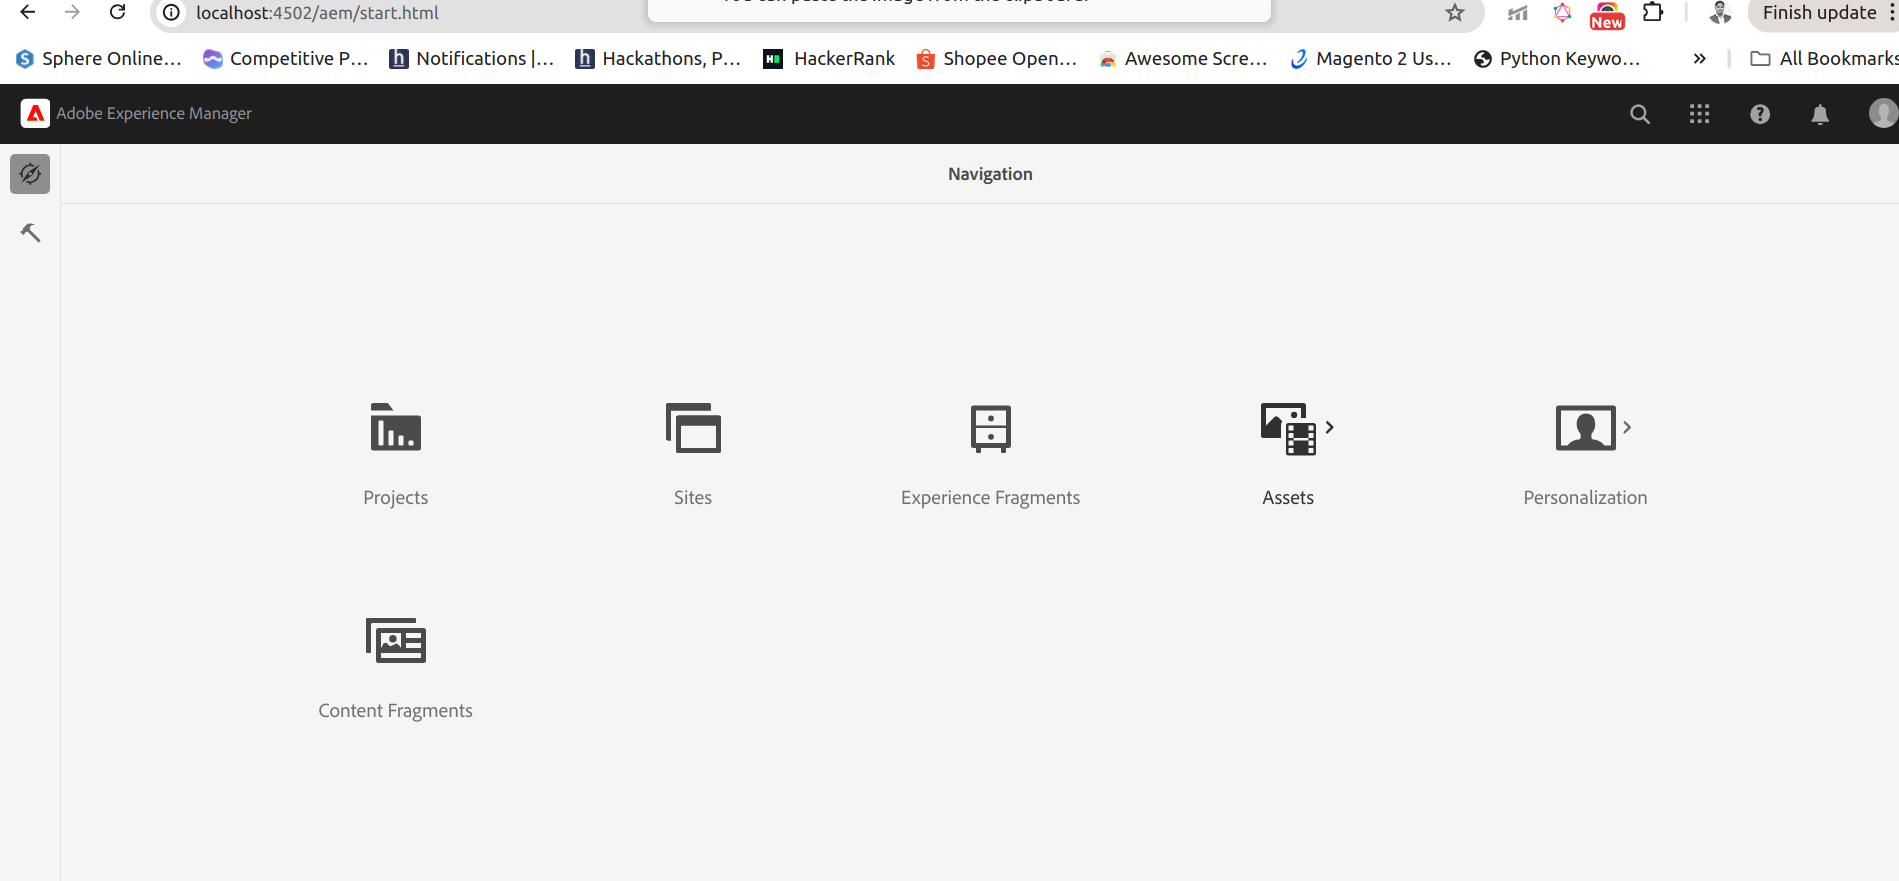Click the browser profile avatar icon
1899x881 pixels.
coord(1720,13)
